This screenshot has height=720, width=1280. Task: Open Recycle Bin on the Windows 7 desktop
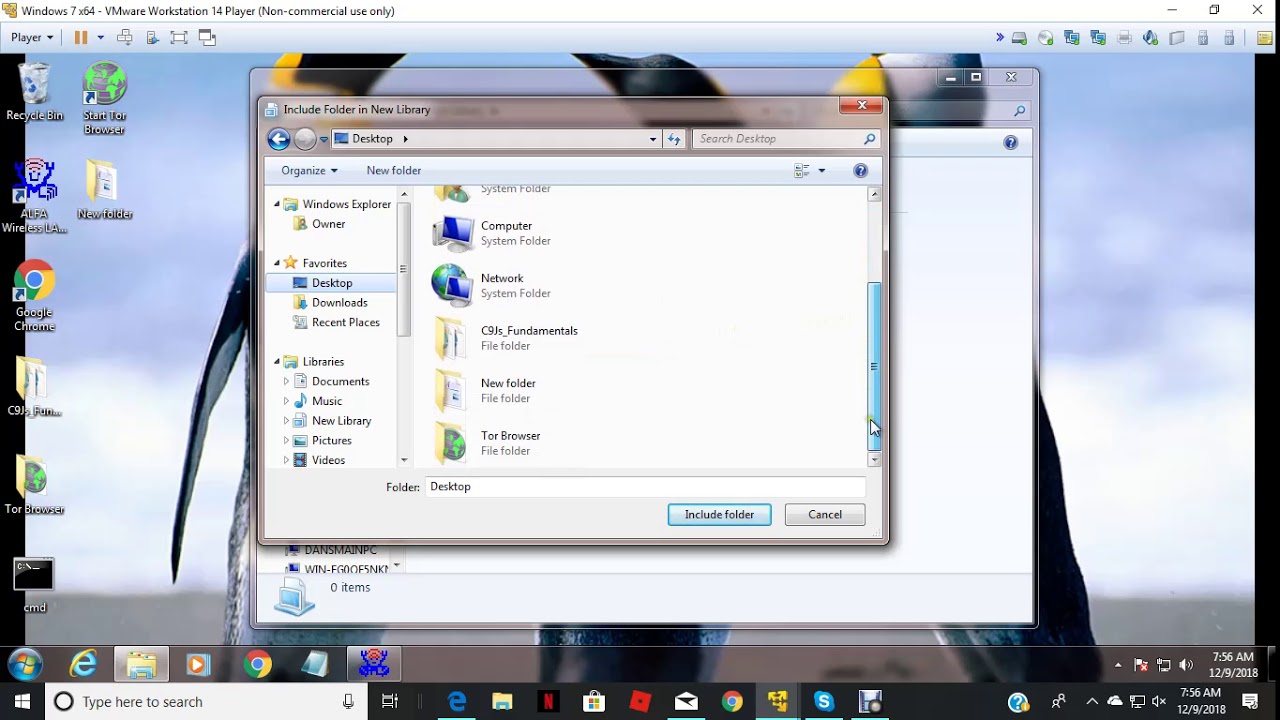tap(34, 92)
